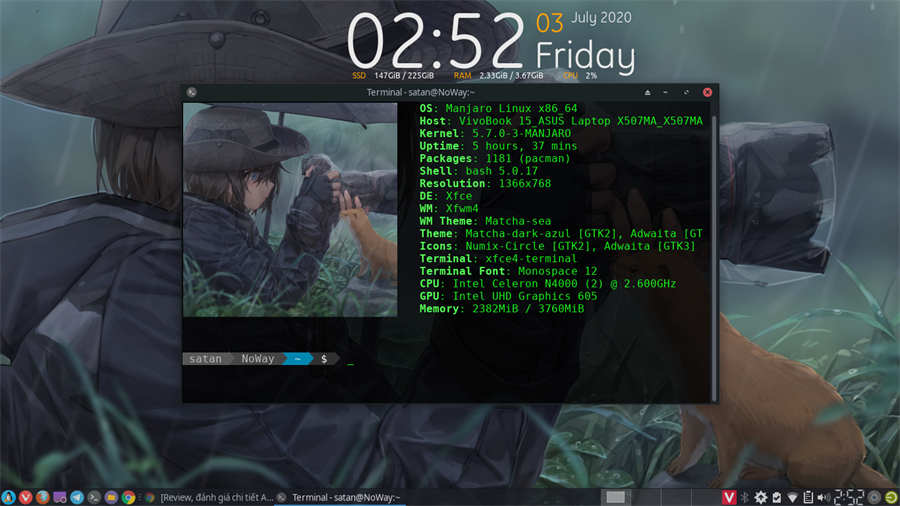This screenshot has height=506, width=900.
Task: Switch to the first workspace in pager
Action: pyautogui.click(x=616, y=497)
